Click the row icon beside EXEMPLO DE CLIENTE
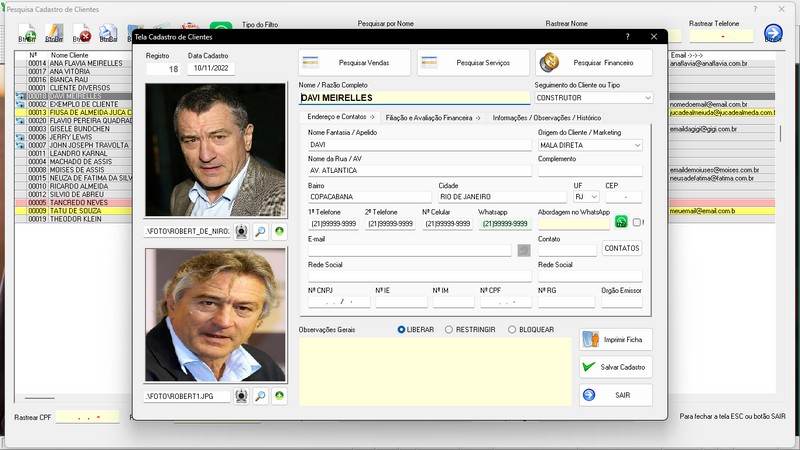Screen dimensions: 800x450 click(x=20, y=104)
